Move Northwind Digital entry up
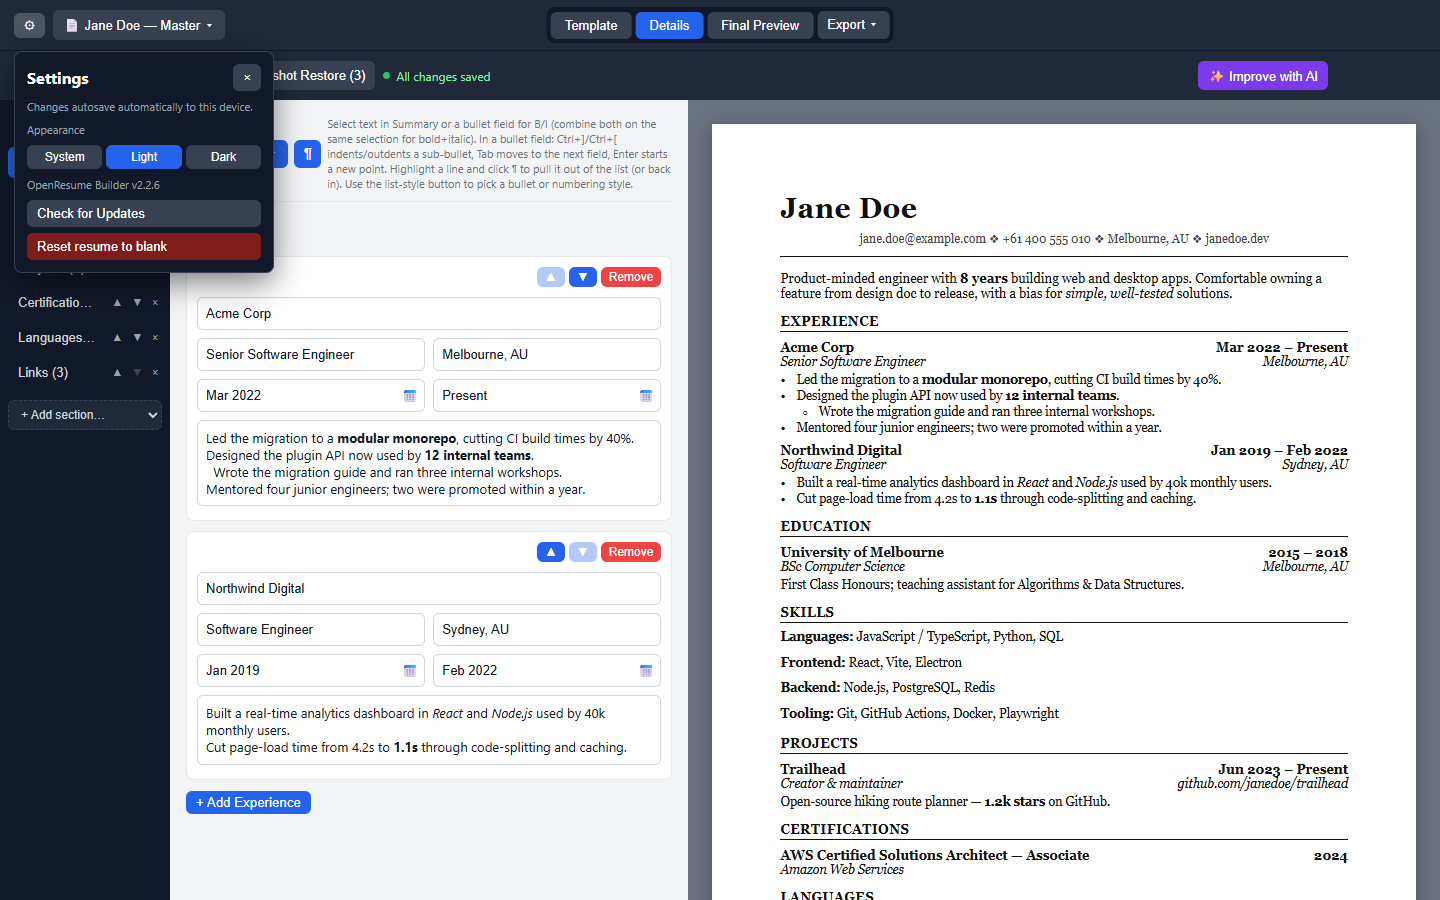The image size is (1440, 900). [551, 552]
